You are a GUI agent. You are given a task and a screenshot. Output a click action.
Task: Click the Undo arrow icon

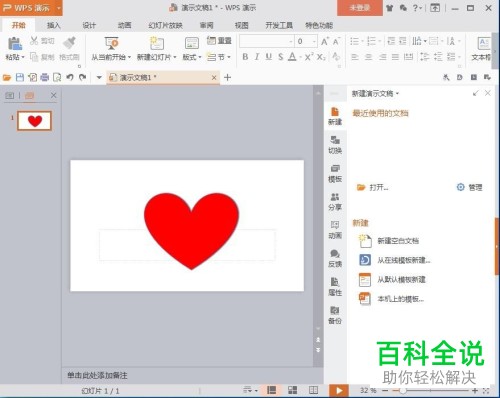click(x=70, y=78)
